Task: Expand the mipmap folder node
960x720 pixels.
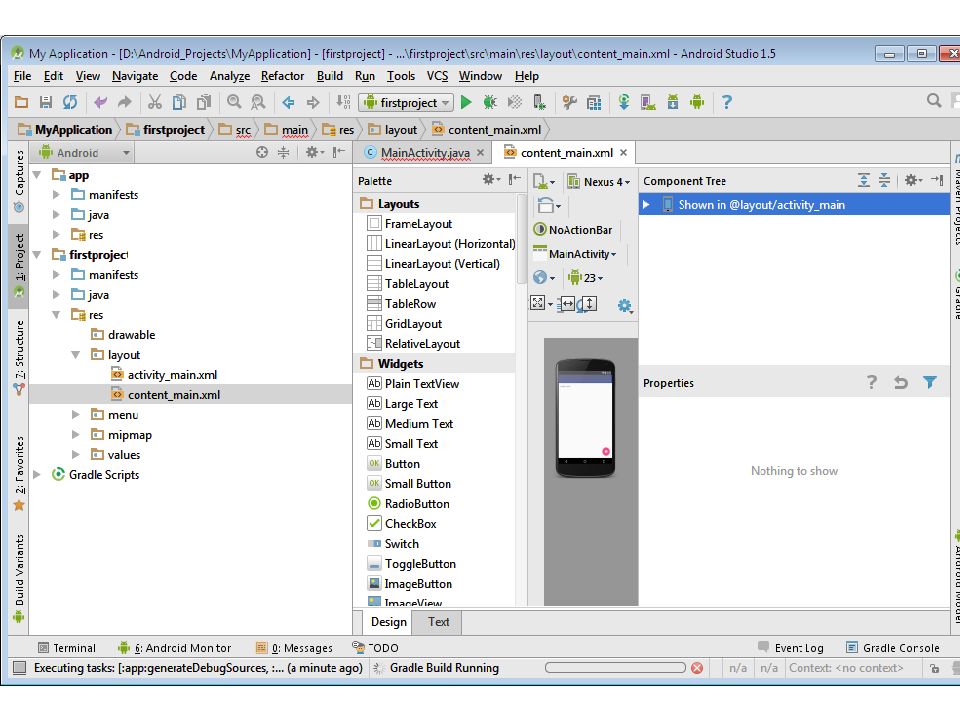Action: point(75,435)
